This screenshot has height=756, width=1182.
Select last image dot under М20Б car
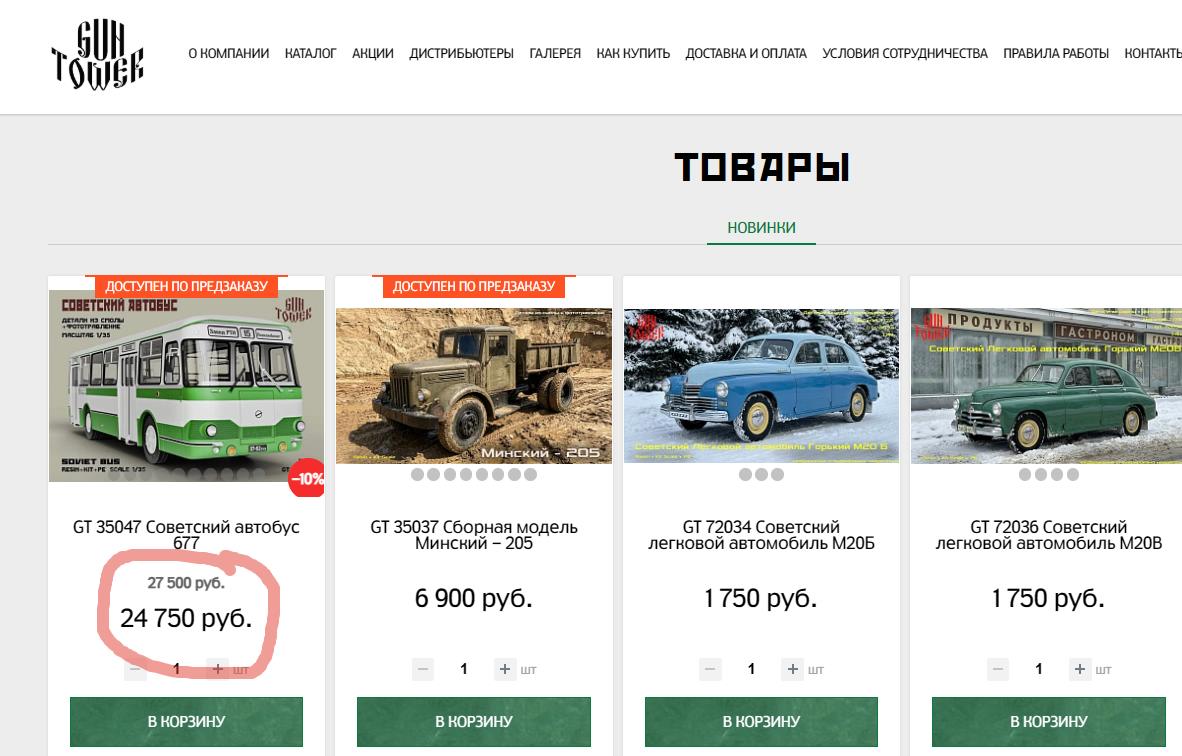777,475
